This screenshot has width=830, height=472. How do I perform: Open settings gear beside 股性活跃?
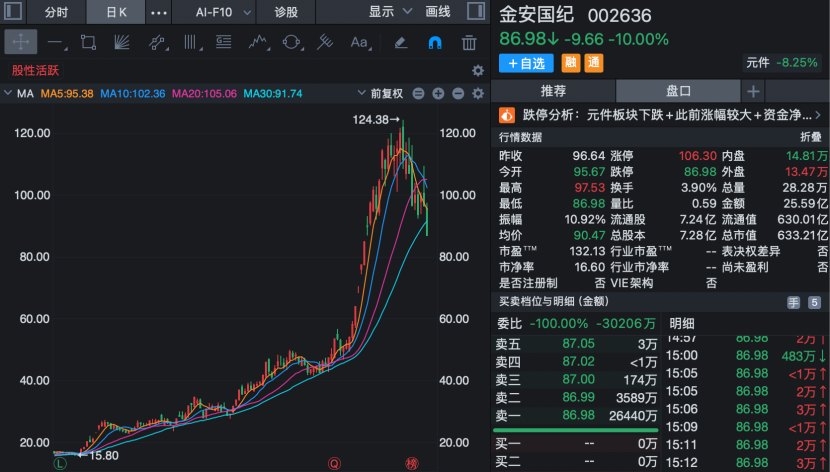tap(478, 70)
